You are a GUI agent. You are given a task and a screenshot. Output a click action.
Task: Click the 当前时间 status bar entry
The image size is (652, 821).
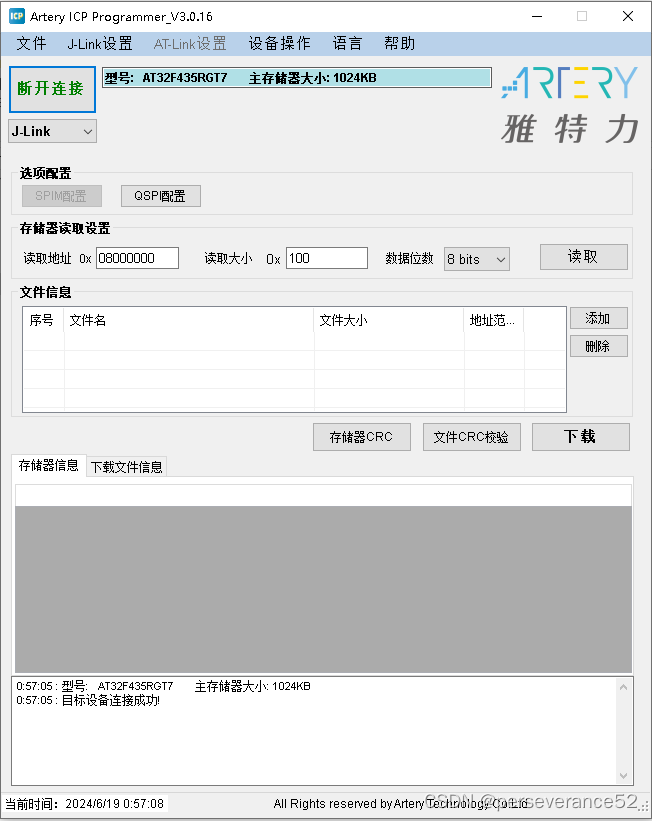click(85, 804)
